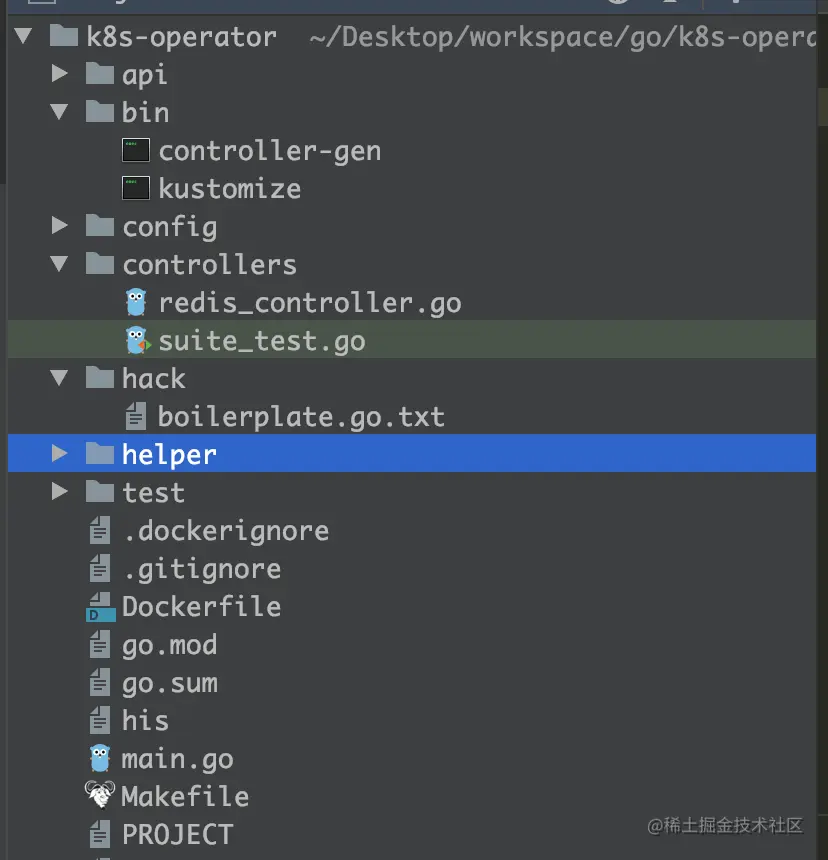The width and height of the screenshot is (828, 860).
Task: Click the controller-gen binary terminal icon
Action: pos(135,150)
